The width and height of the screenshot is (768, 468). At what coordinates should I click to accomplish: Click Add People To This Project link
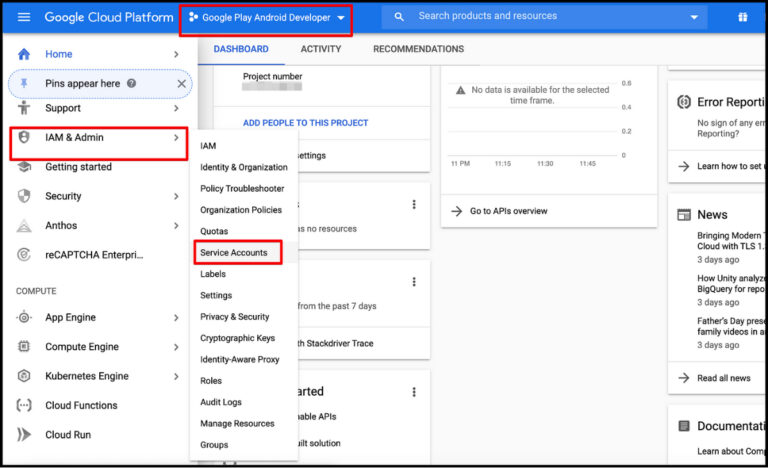coord(305,123)
